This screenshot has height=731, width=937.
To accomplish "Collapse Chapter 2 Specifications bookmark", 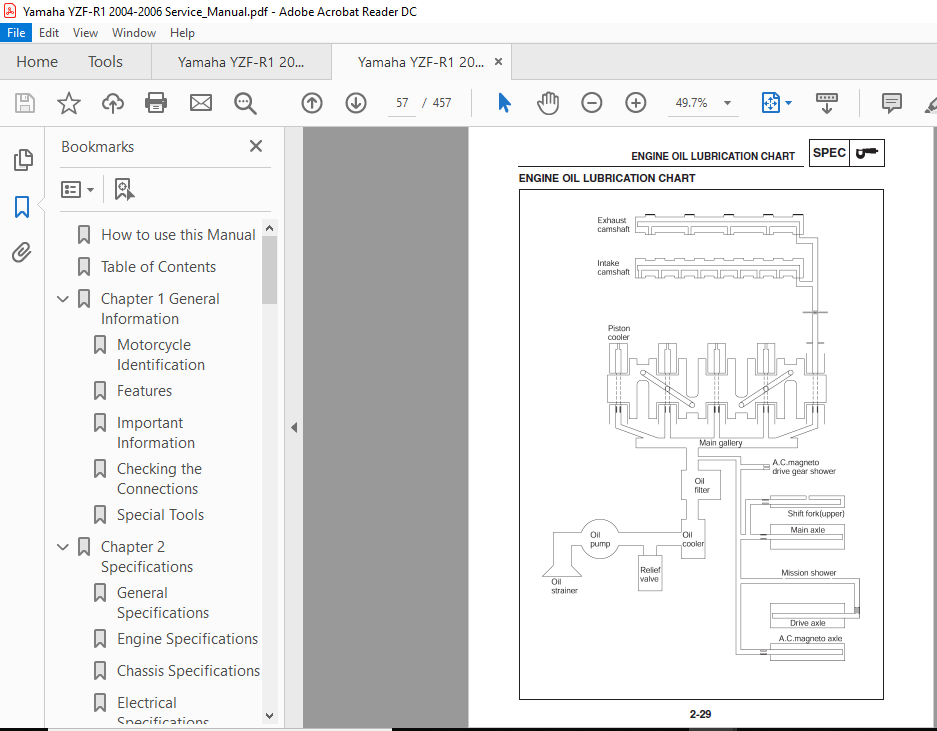I will (63, 547).
